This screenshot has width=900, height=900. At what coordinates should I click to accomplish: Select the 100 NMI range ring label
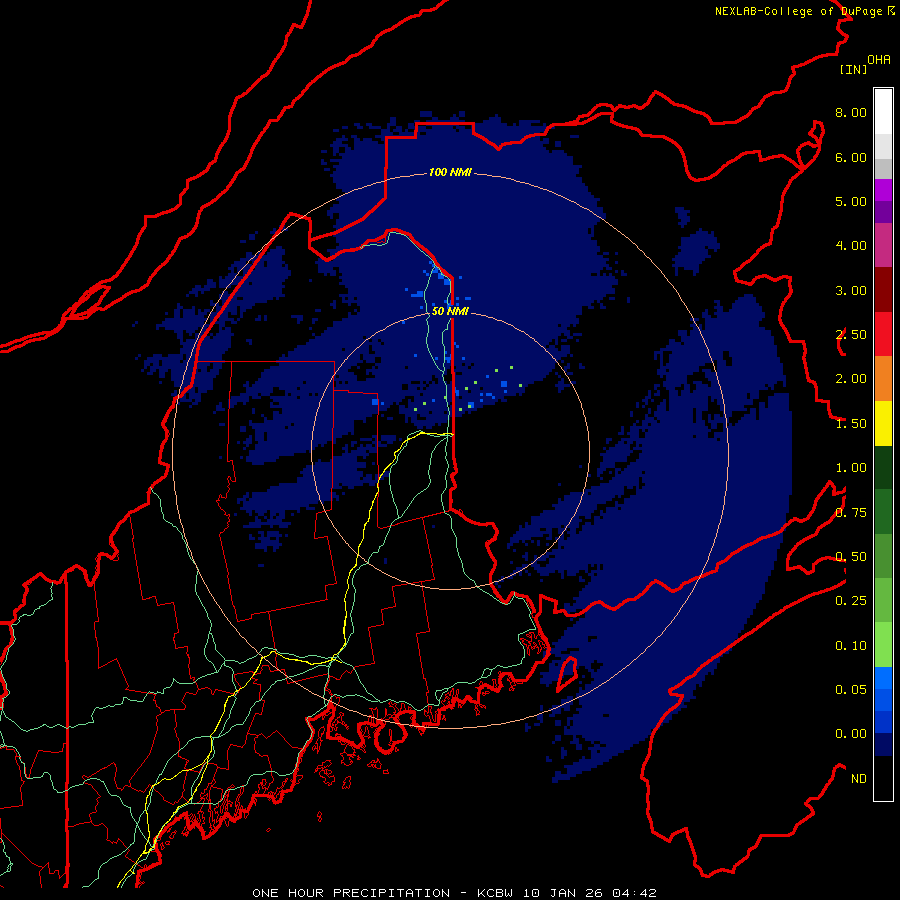450,172
